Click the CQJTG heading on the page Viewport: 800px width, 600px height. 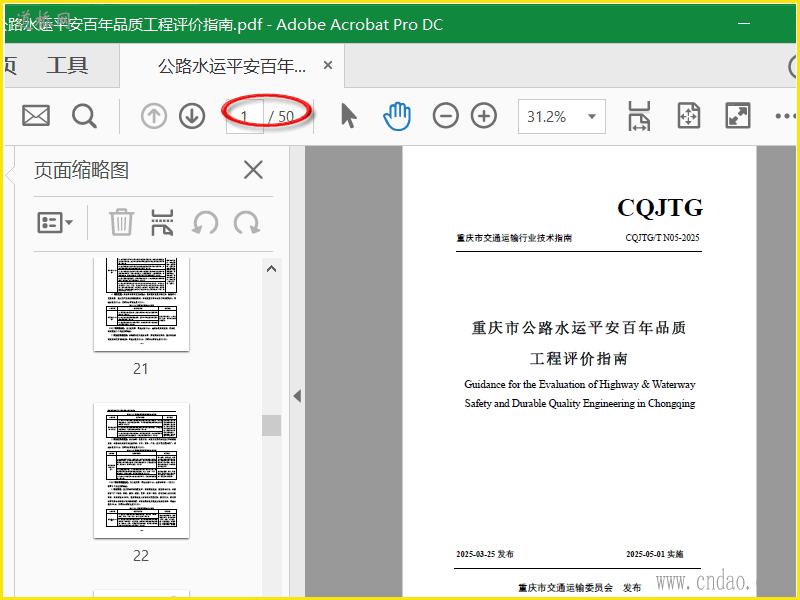click(660, 208)
